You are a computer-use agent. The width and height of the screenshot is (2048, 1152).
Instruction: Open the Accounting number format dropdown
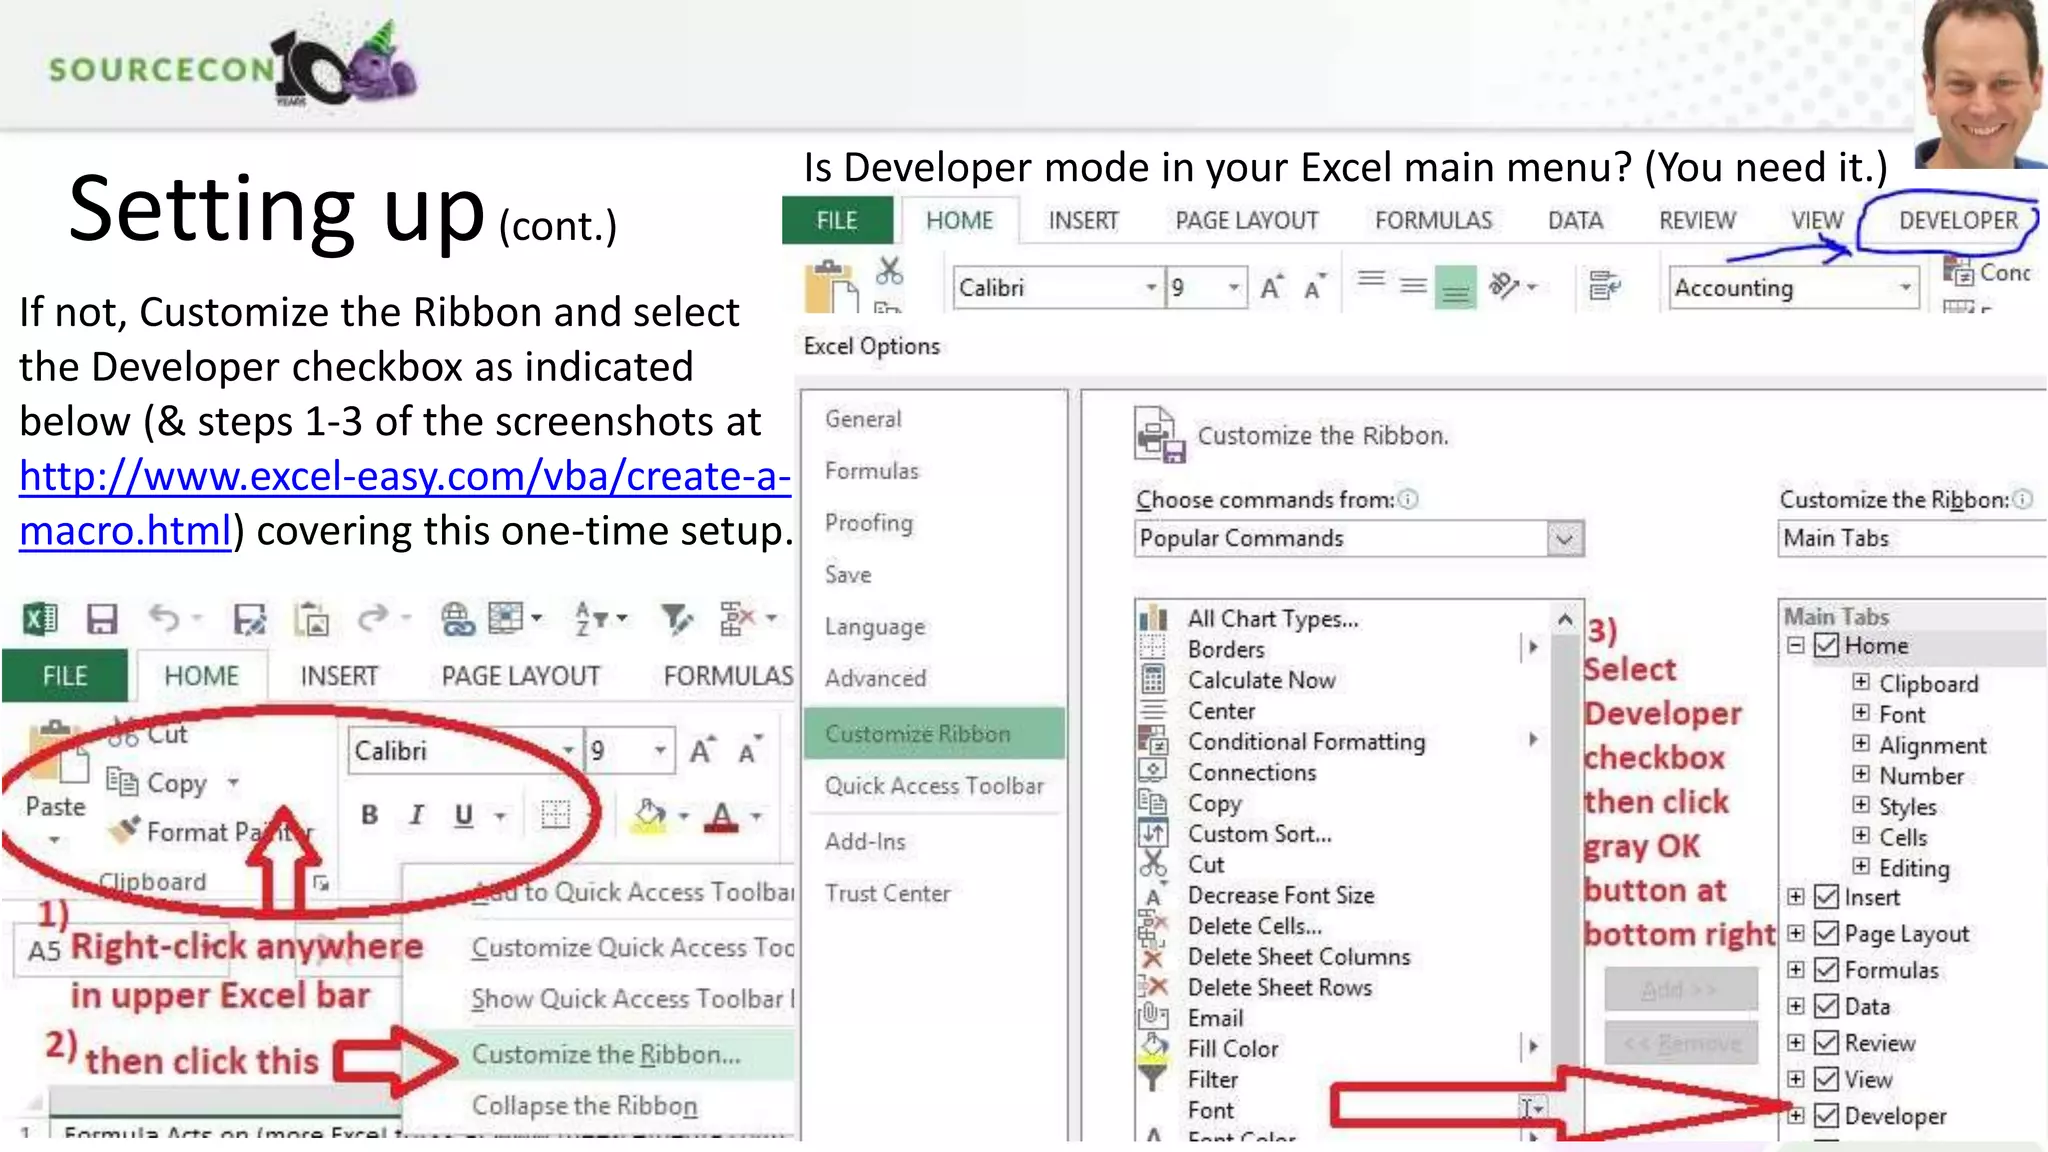1905,288
